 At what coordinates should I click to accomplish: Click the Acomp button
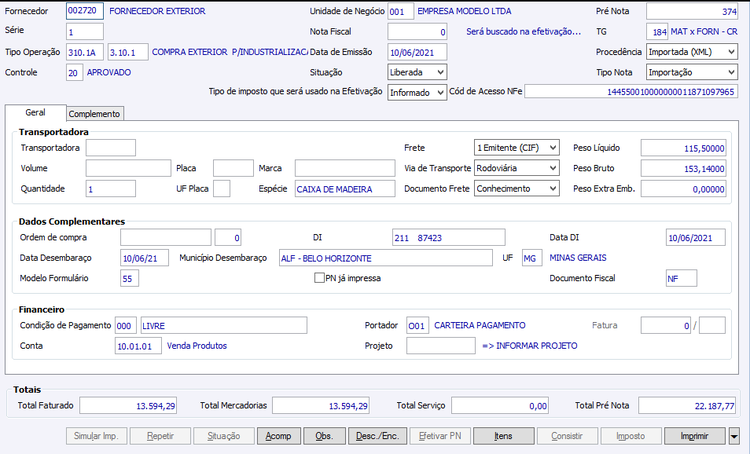pos(279,436)
